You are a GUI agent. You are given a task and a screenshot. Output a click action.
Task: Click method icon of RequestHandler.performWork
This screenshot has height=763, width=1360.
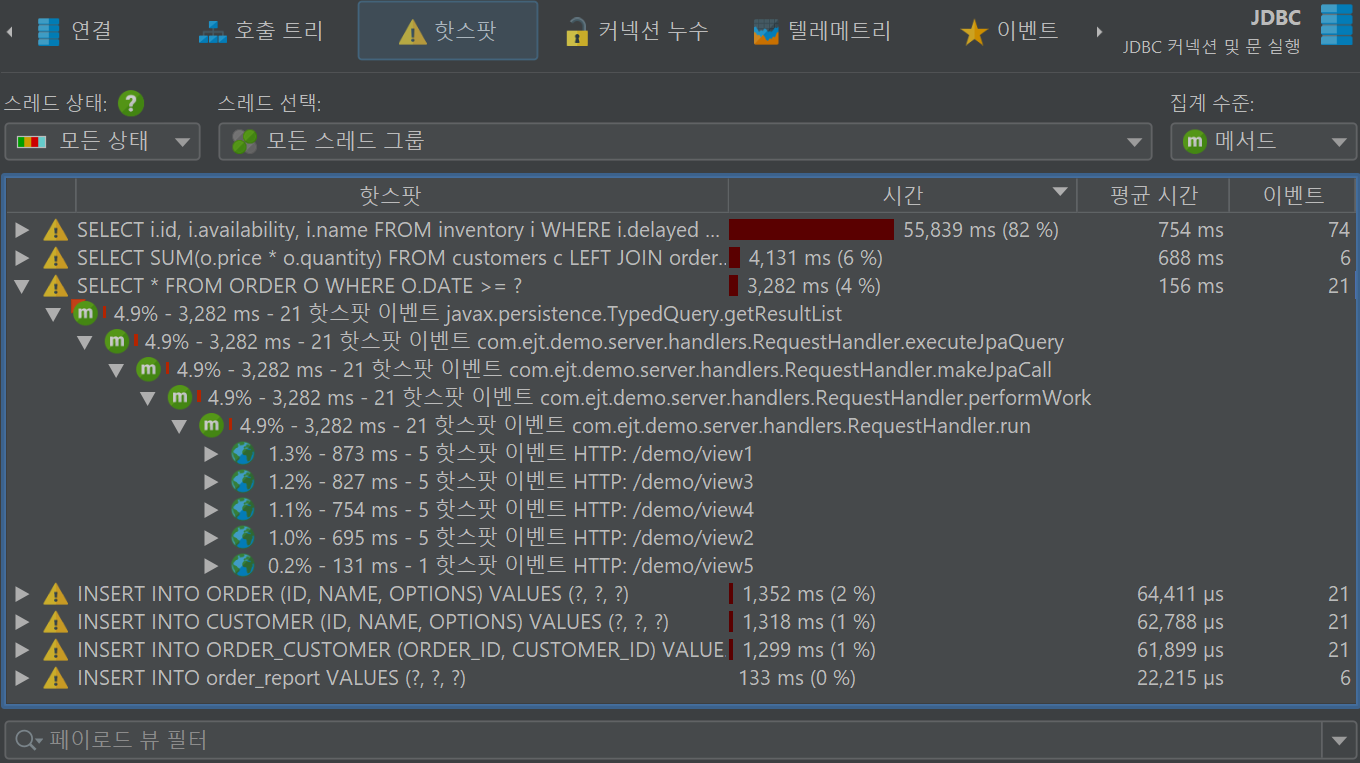point(180,398)
